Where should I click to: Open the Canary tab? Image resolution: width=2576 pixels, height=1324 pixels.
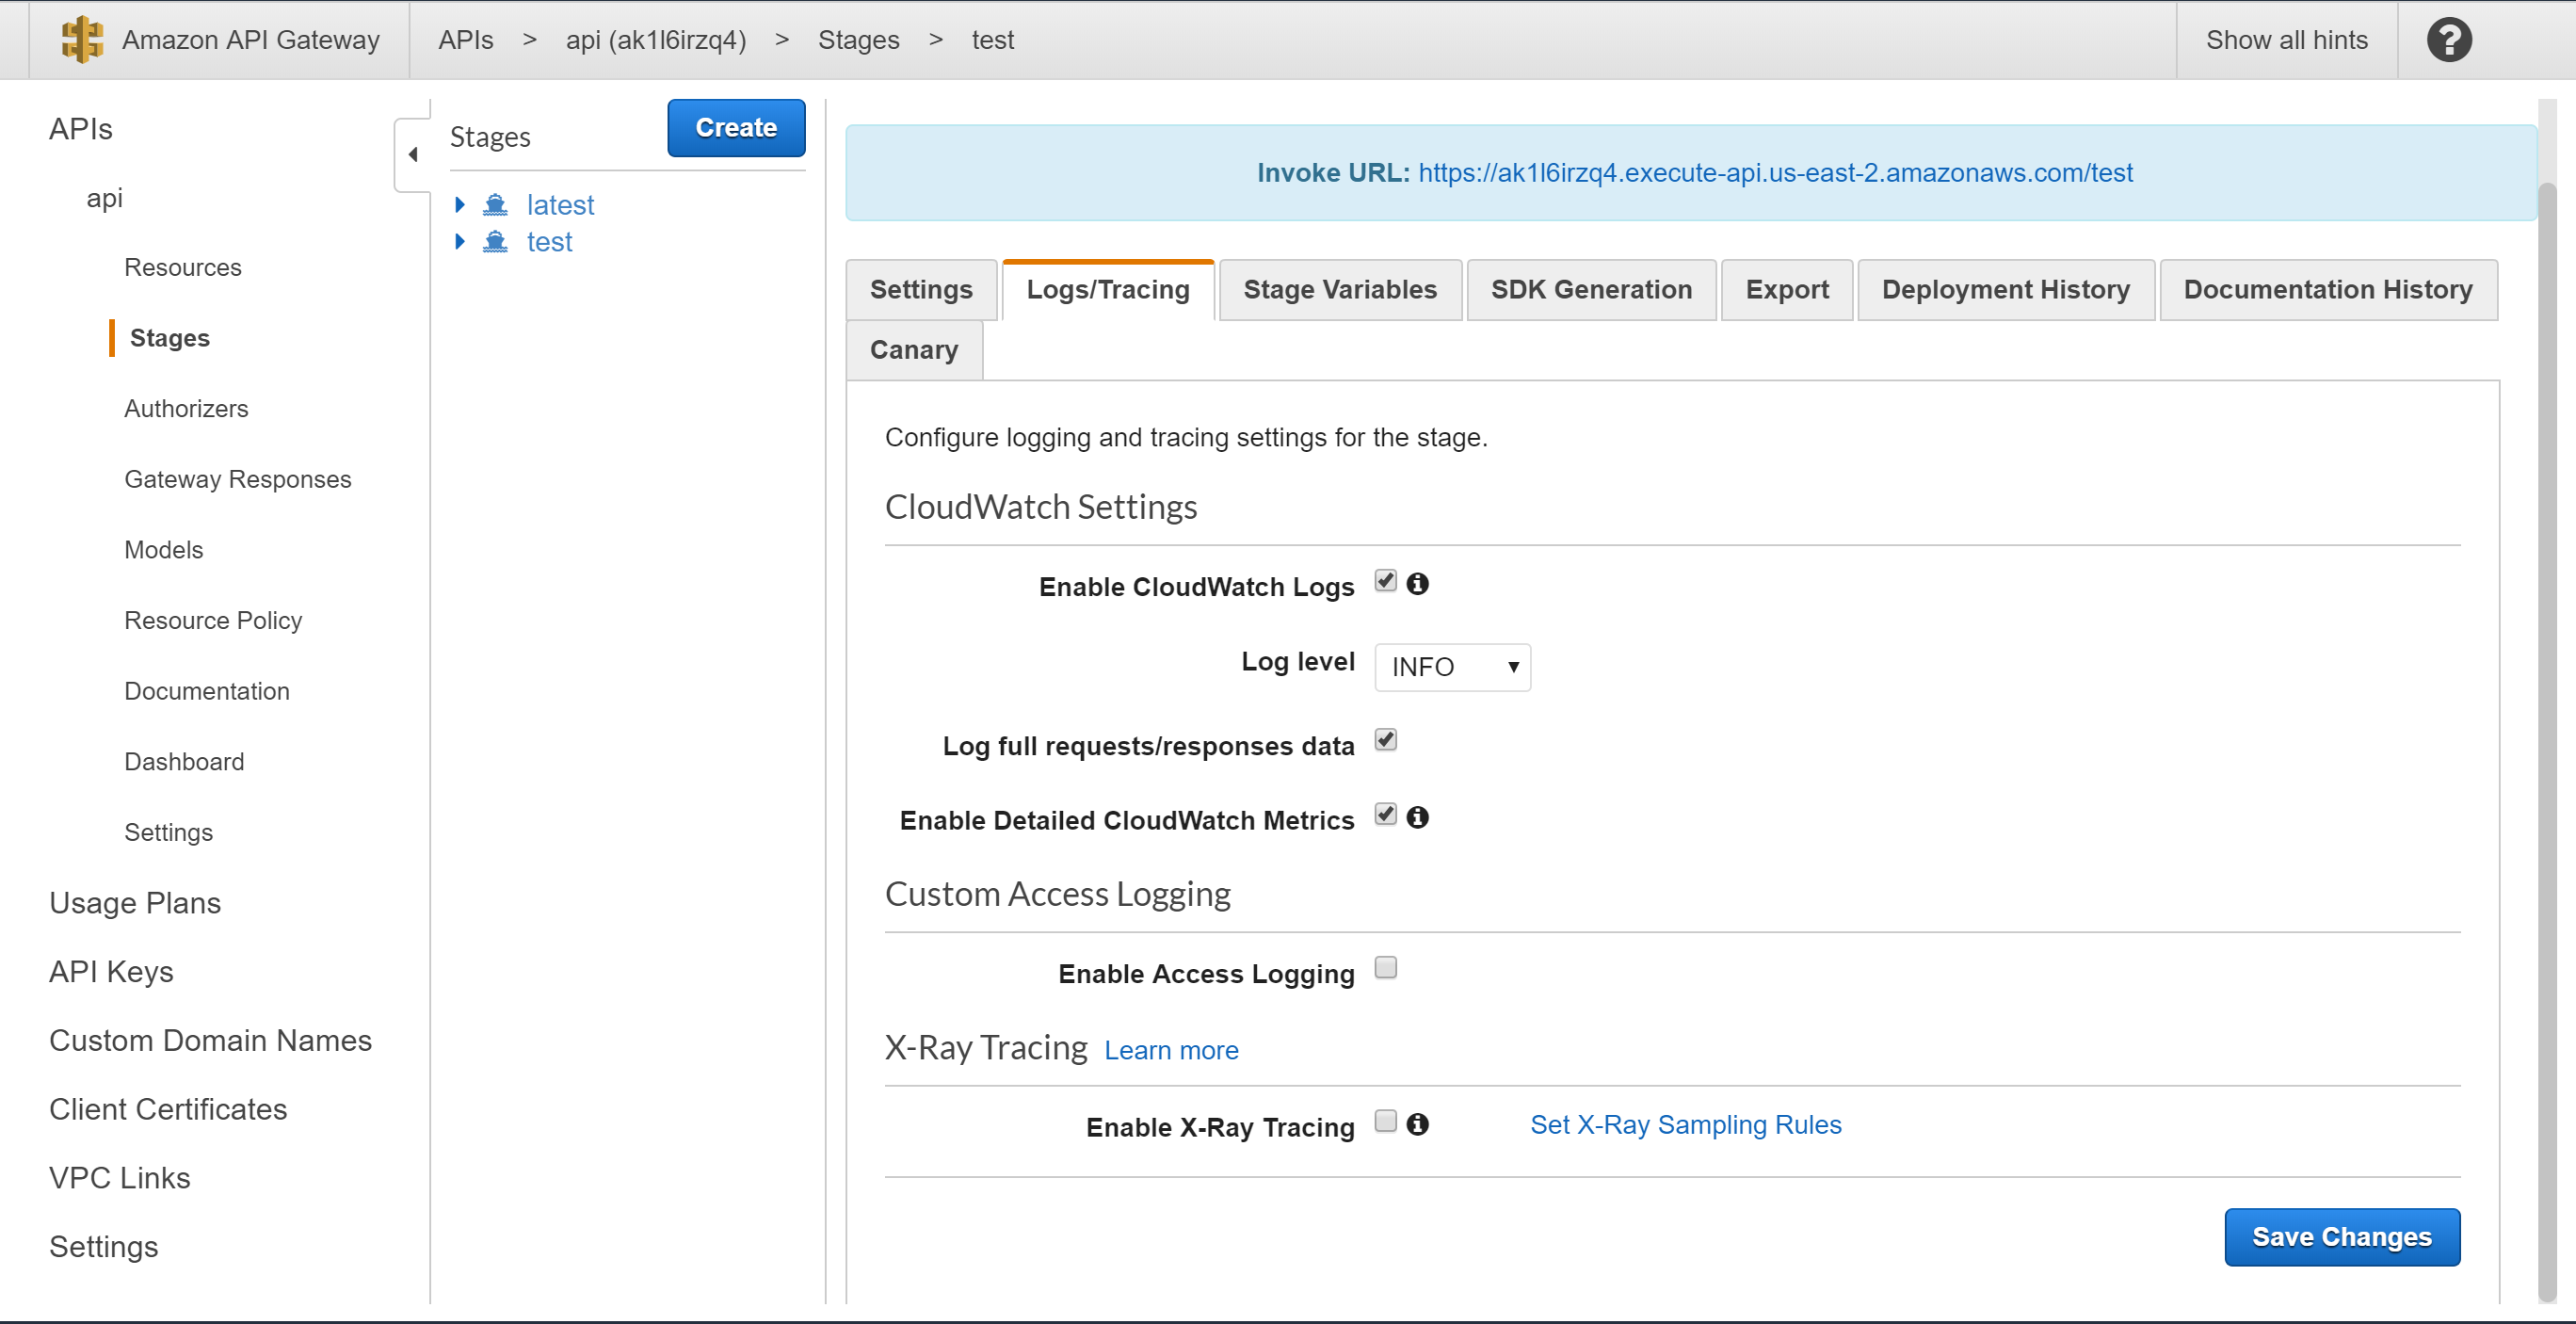click(x=912, y=349)
